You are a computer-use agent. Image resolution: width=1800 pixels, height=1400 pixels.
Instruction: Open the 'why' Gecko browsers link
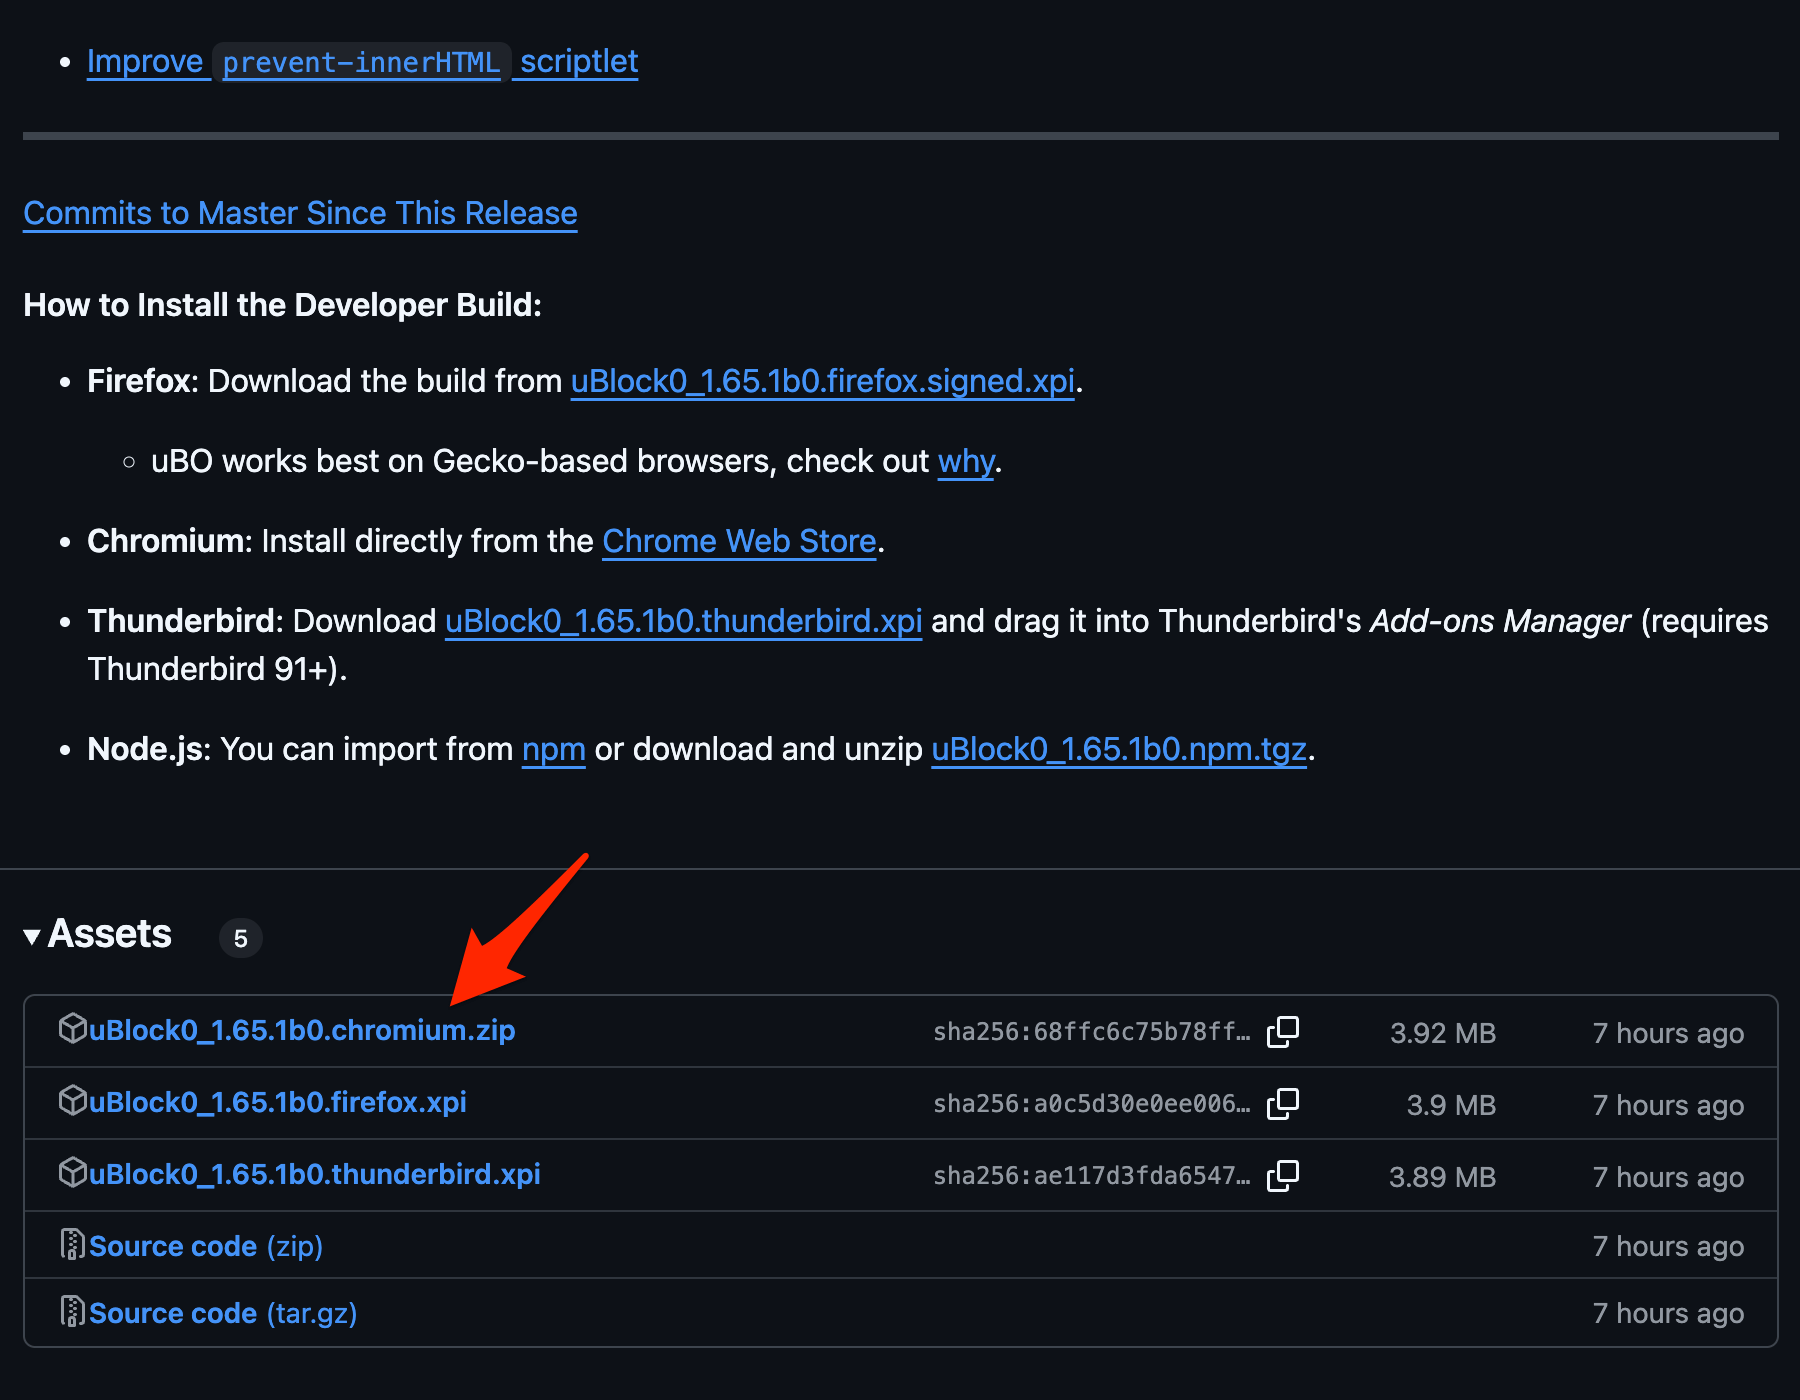click(x=966, y=461)
